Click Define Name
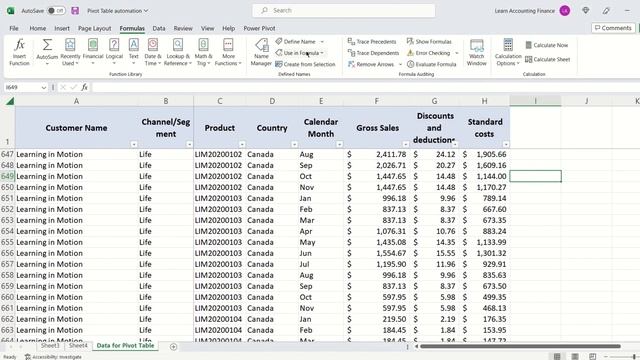This screenshot has width=640, height=360. point(296,42)
